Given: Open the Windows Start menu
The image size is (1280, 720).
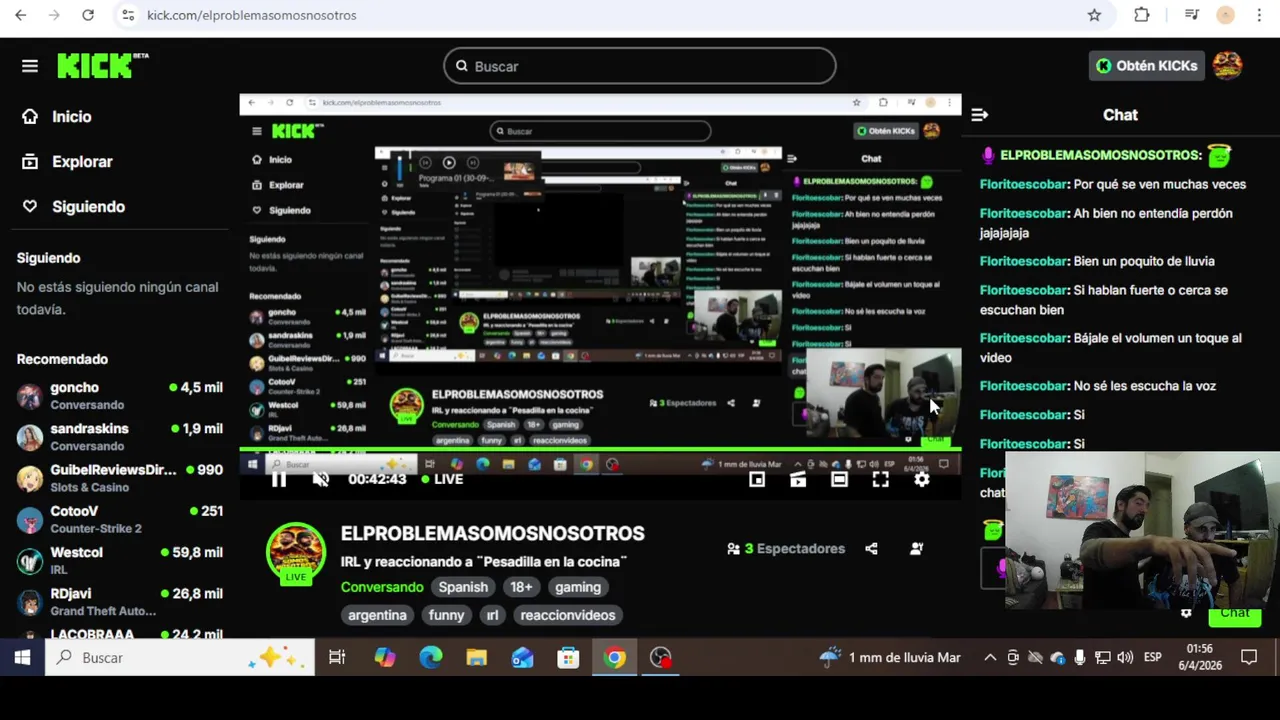Looking at the screenshot, I should click(22, 657).
